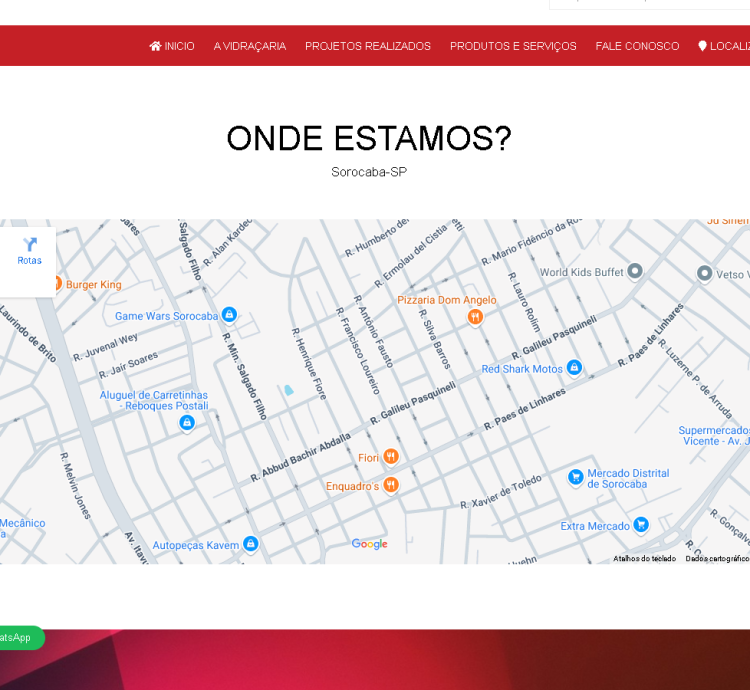Select the Extra Mercado shopping cart pin

point(641,525)
